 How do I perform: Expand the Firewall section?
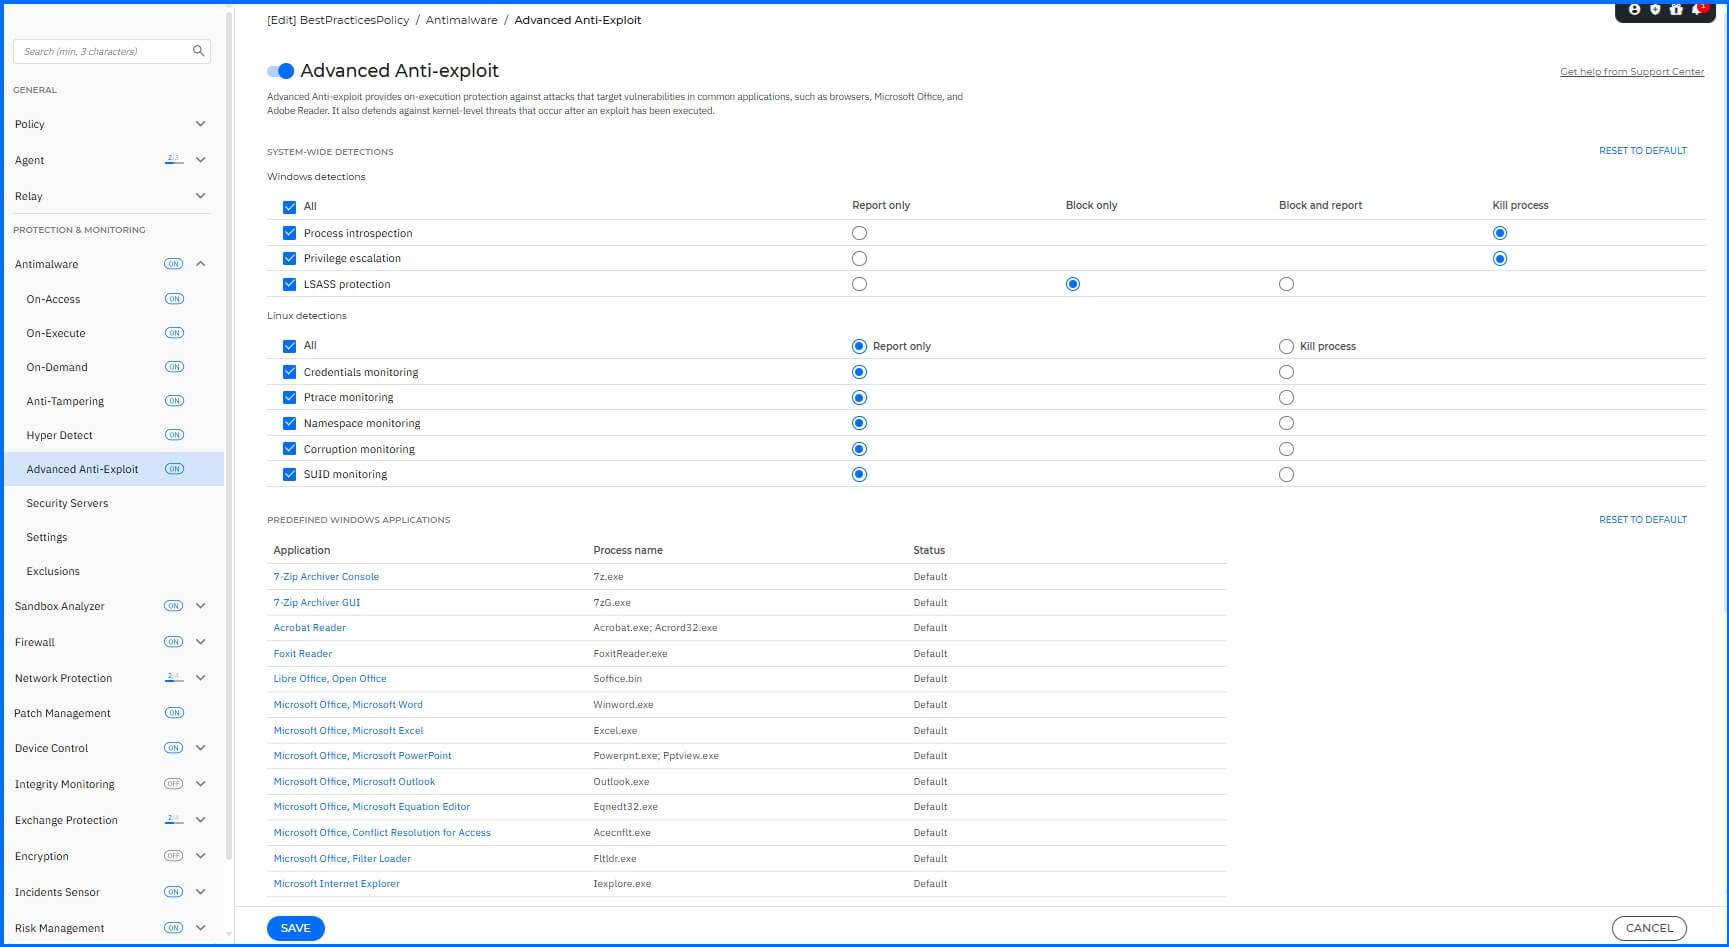pyautogui.click(x=200, y=641)
